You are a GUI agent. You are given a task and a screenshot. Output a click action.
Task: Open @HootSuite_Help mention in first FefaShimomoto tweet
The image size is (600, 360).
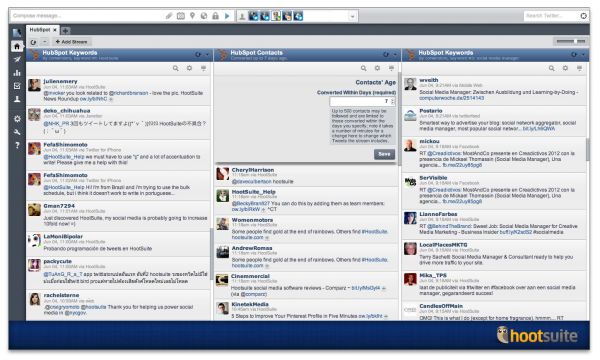(x=64, y=157)
